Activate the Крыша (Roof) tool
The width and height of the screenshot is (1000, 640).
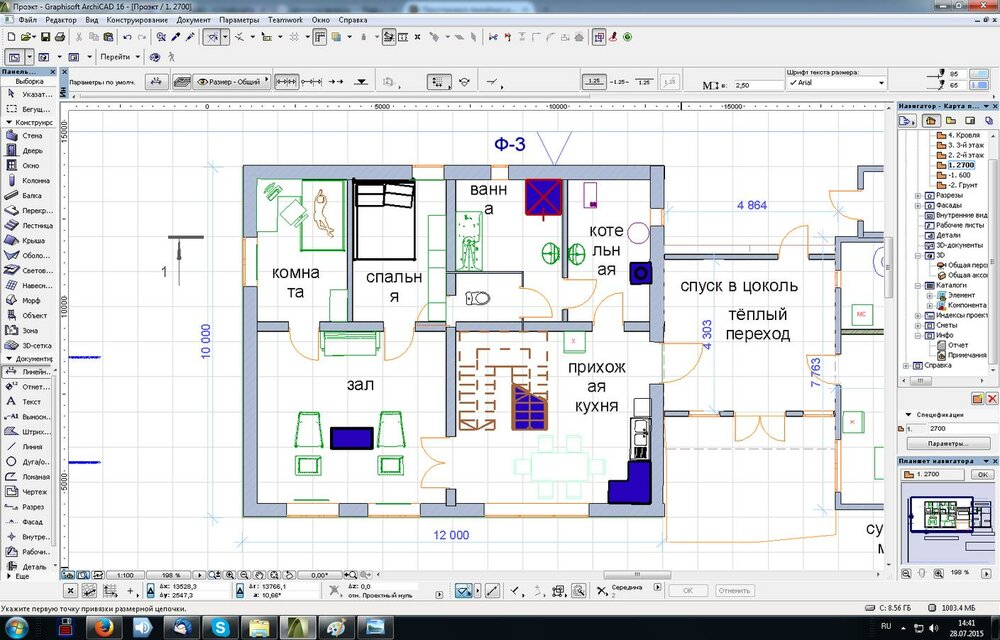point(30,241)
